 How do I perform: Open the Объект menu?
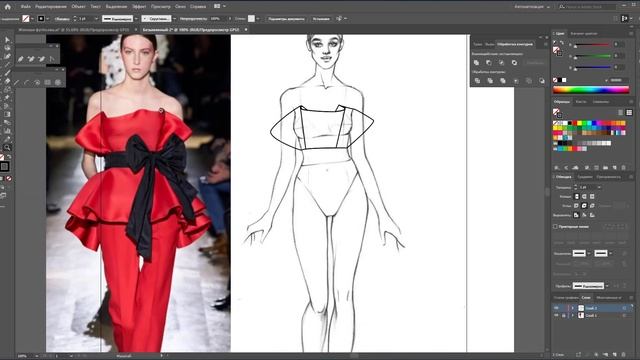78,7
